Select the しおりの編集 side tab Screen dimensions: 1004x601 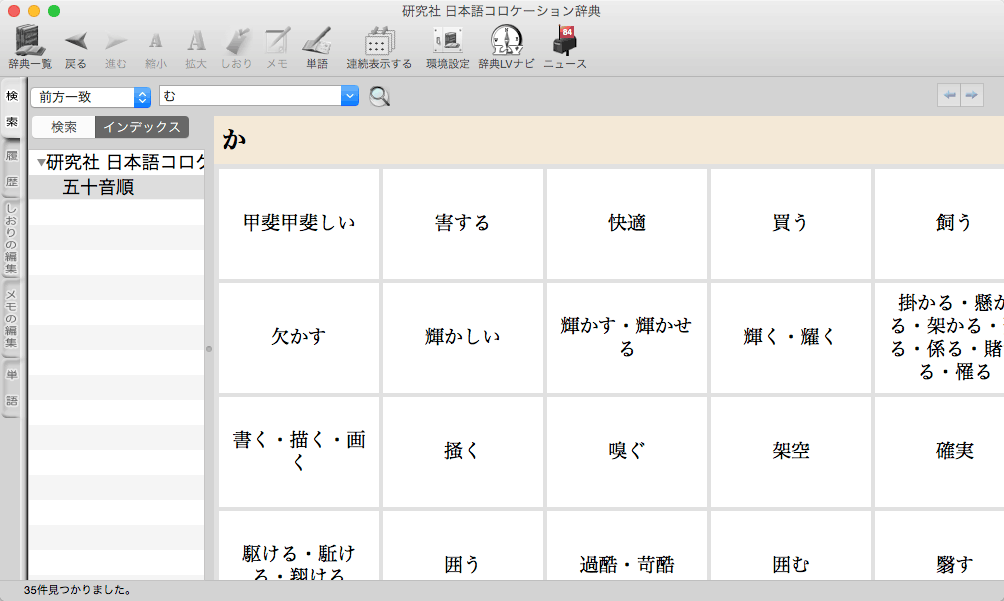pos(12,239)
